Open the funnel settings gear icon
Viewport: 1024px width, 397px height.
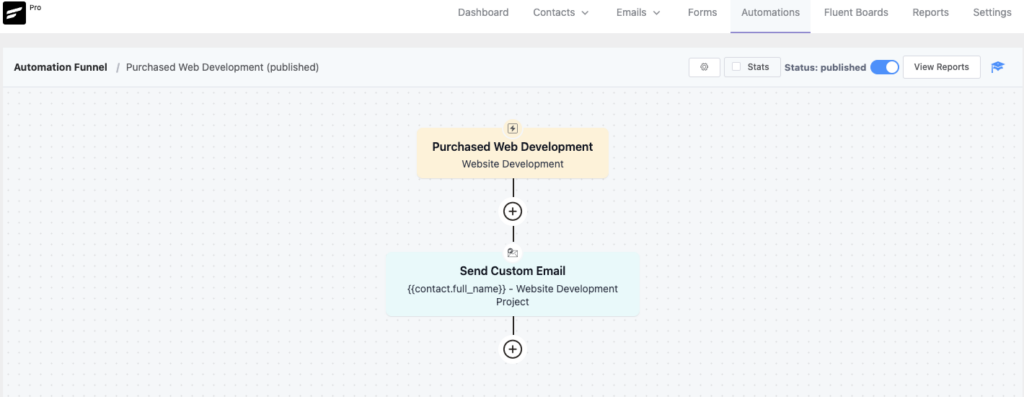pyautogui.click(x=704, y=67)
